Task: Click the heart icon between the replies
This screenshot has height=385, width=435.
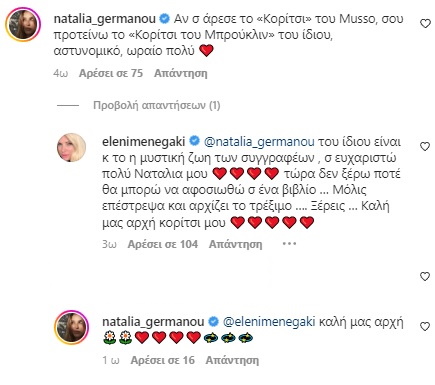Action: point(425,276)
